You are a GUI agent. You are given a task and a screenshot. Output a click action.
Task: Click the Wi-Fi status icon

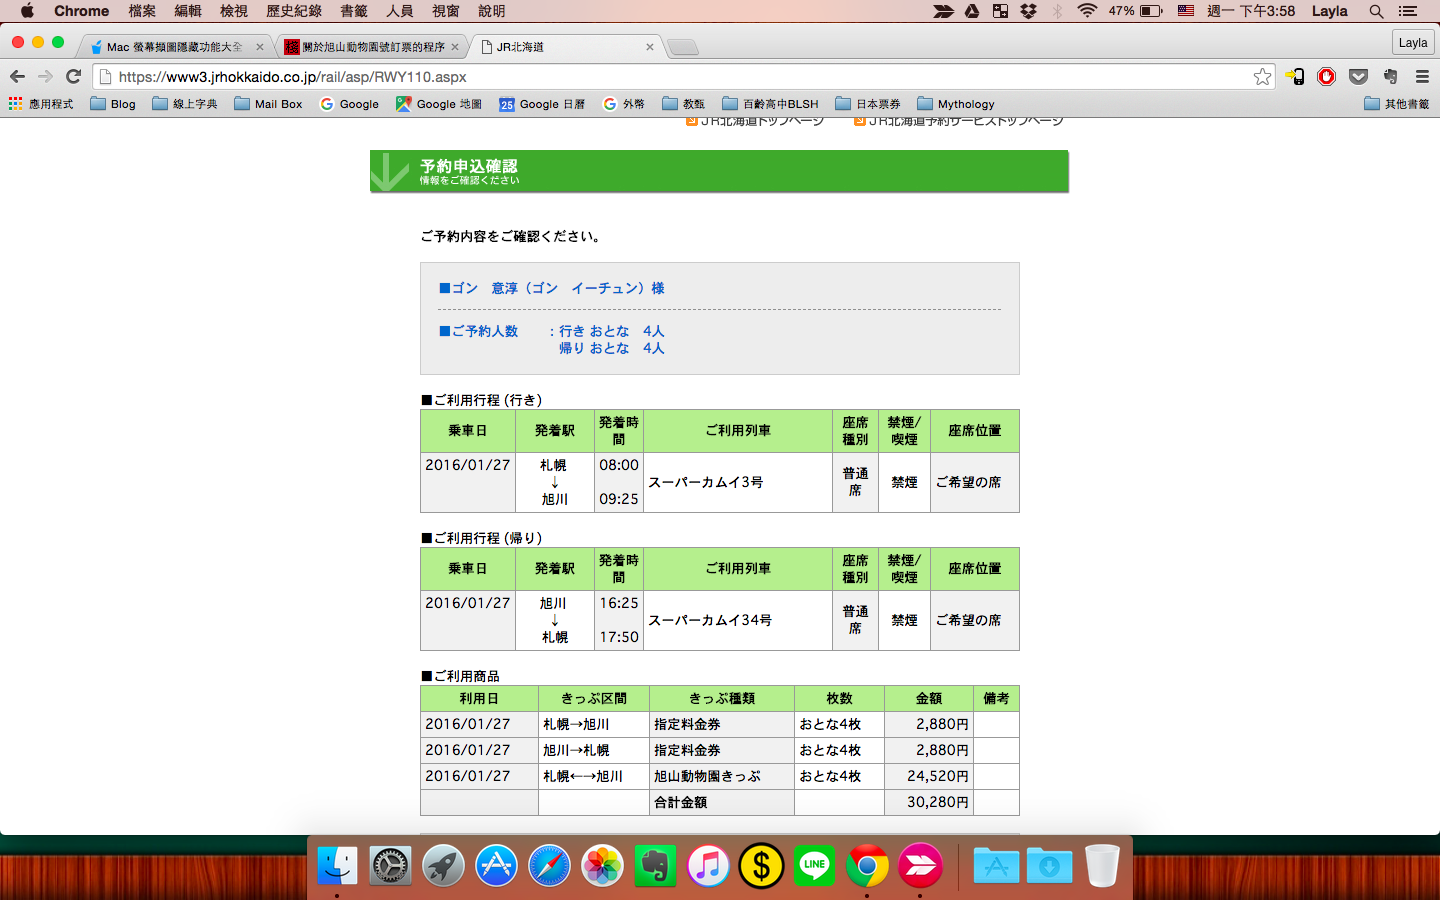1087,11
